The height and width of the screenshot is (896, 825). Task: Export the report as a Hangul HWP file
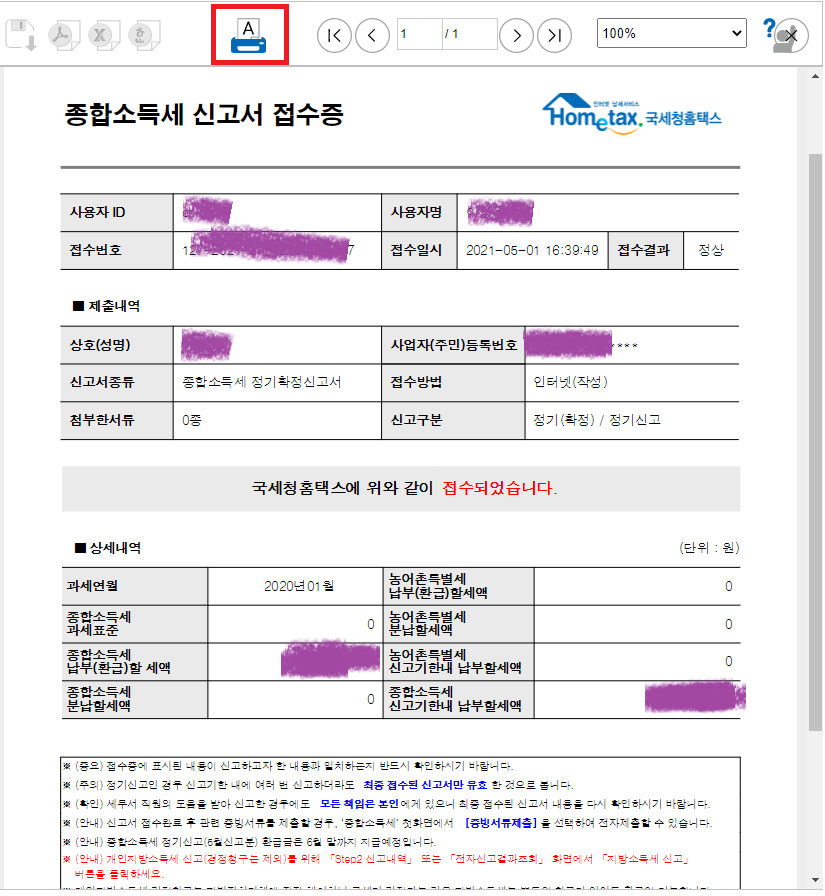(x=143, y=35)
